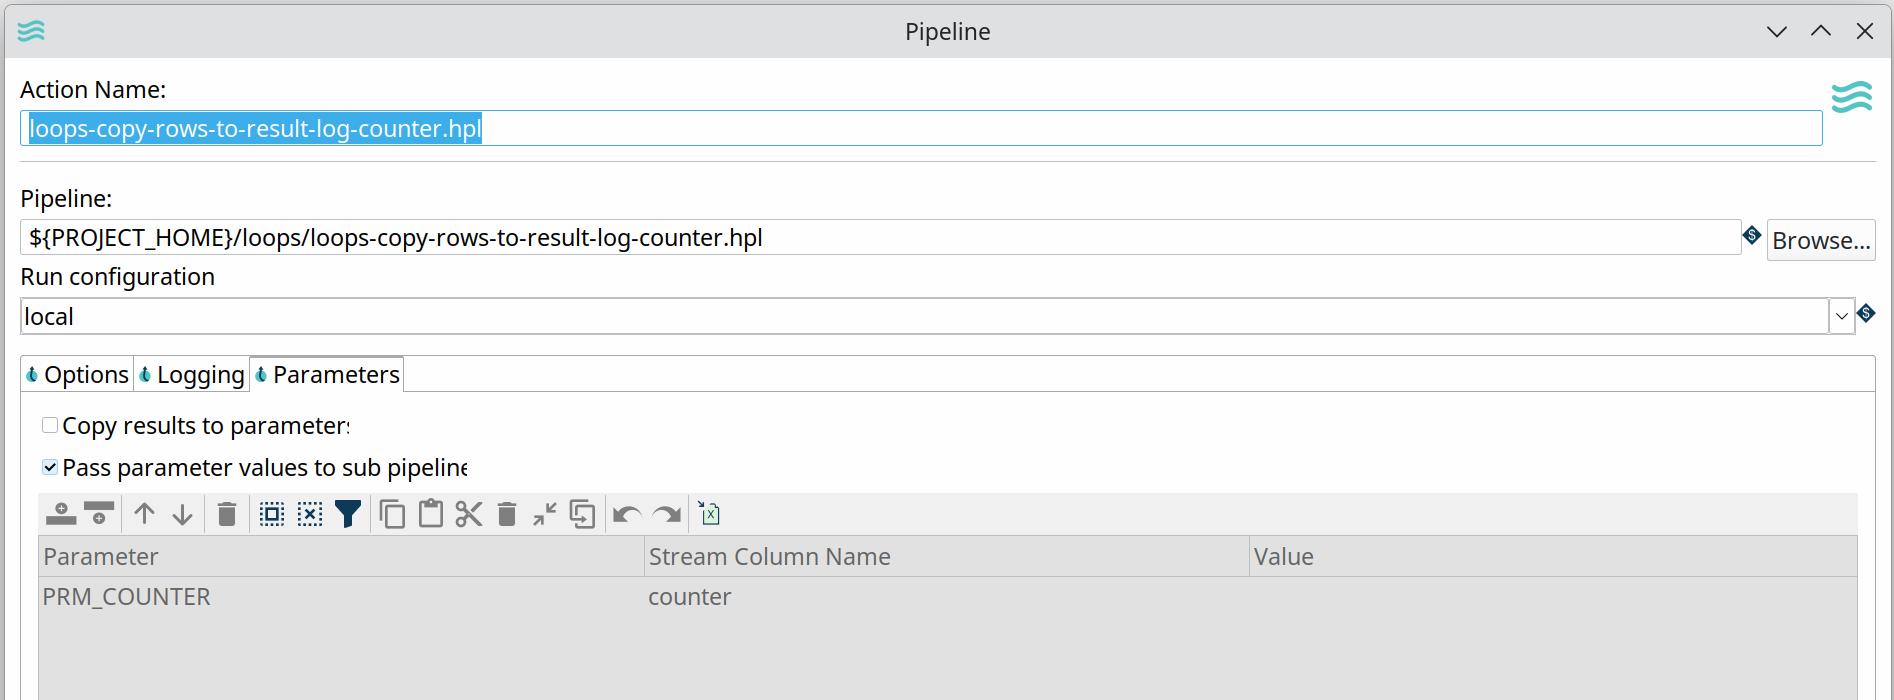Redo the last table change

click(x=666, y=514)
